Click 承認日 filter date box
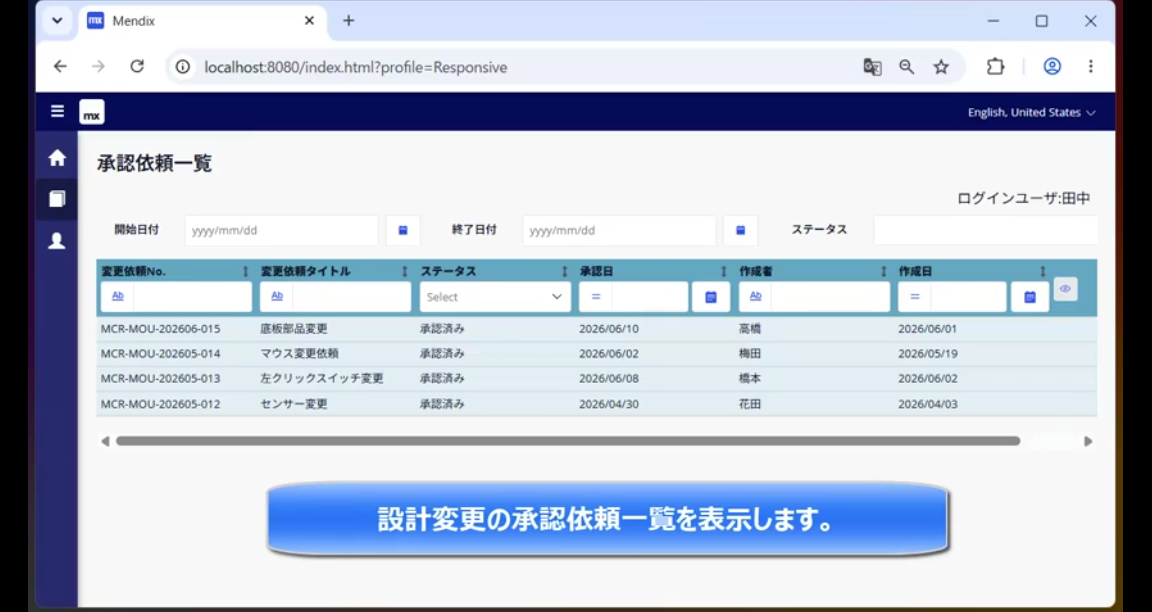 tap(650, 297)
